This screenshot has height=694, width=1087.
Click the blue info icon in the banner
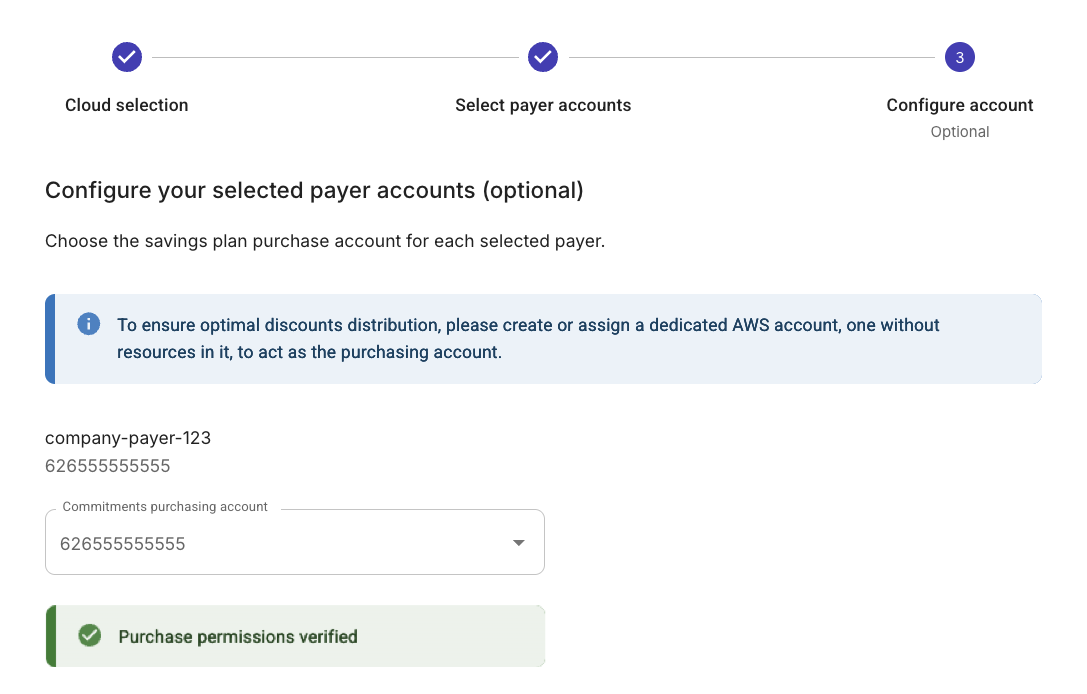(88, 324)
